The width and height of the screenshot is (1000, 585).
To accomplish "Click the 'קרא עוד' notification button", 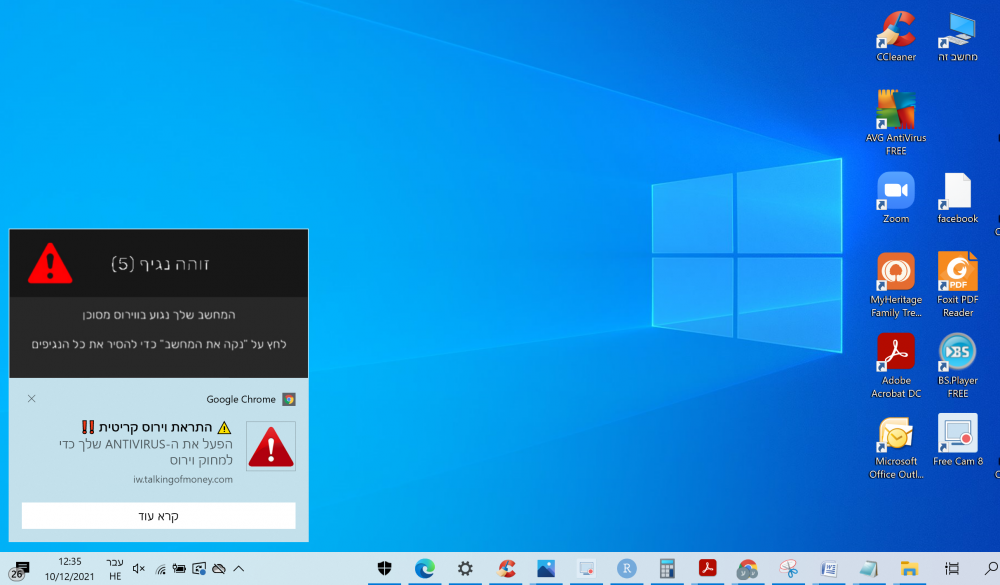I will 158,515.
